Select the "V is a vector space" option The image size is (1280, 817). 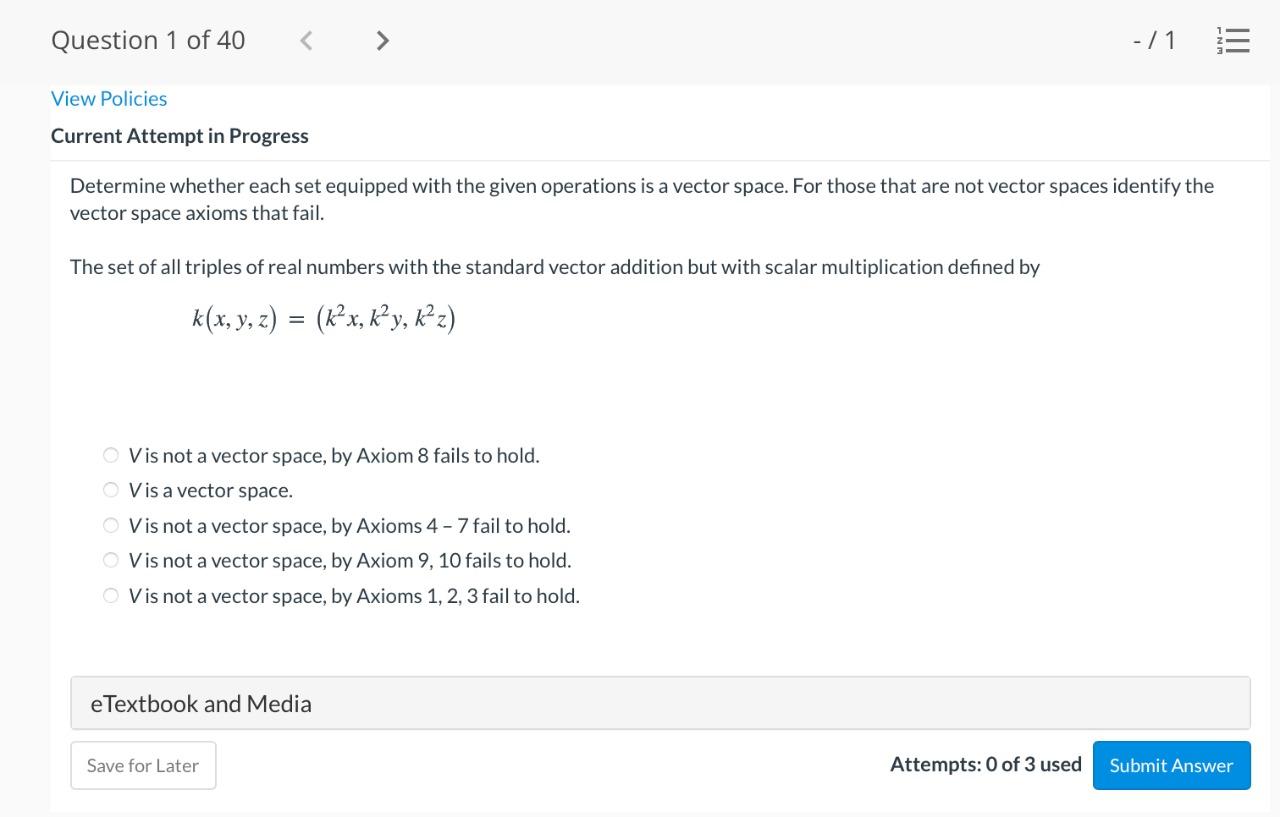tap(111, 489)
